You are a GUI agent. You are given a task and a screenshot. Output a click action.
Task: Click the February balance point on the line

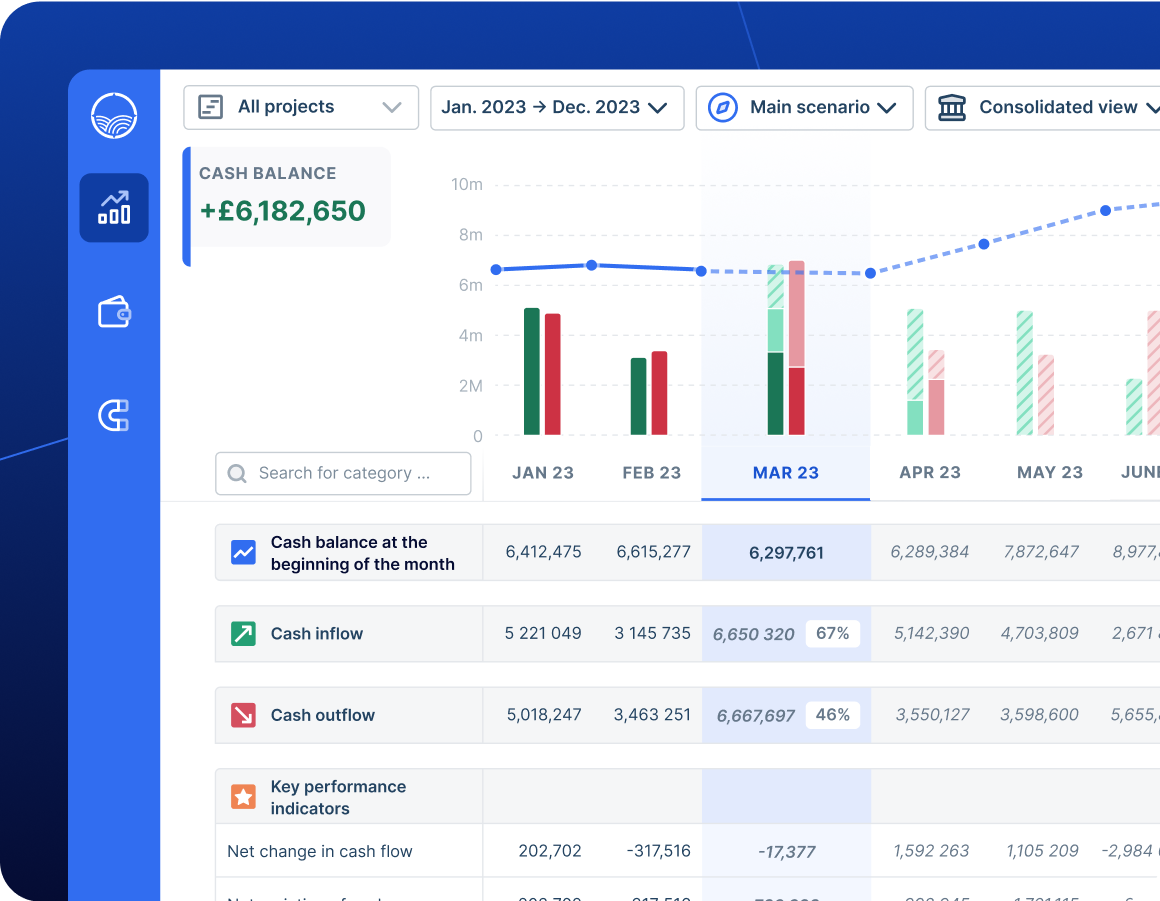pyautogui.click(x=591, y=265)
